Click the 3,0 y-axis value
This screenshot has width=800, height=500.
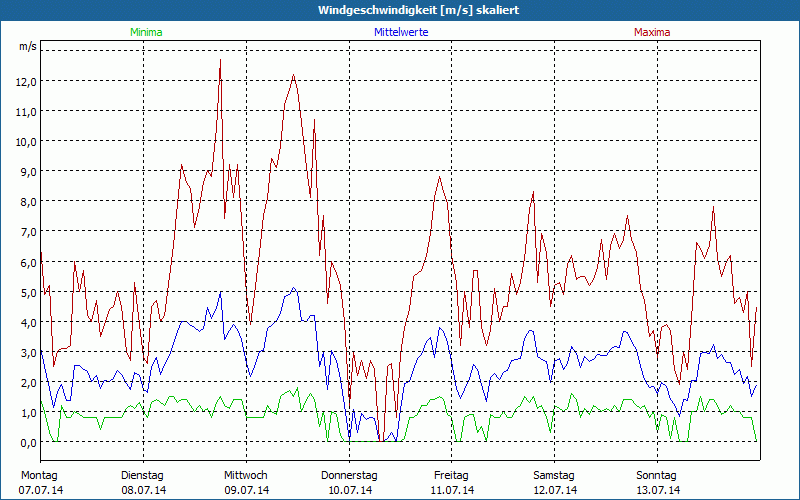(26, 352)
